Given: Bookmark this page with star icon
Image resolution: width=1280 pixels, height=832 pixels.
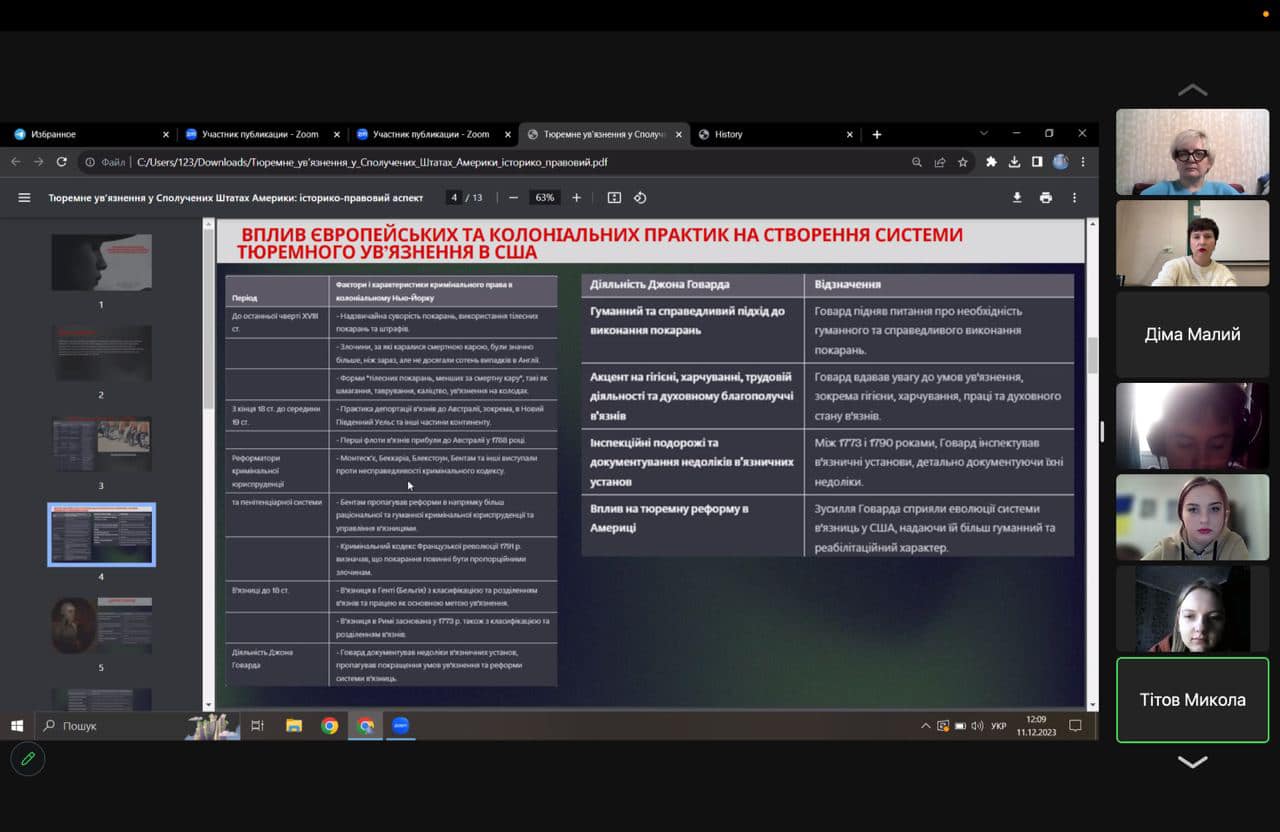Looking at the screenshot, I should (x=963, y=162).
